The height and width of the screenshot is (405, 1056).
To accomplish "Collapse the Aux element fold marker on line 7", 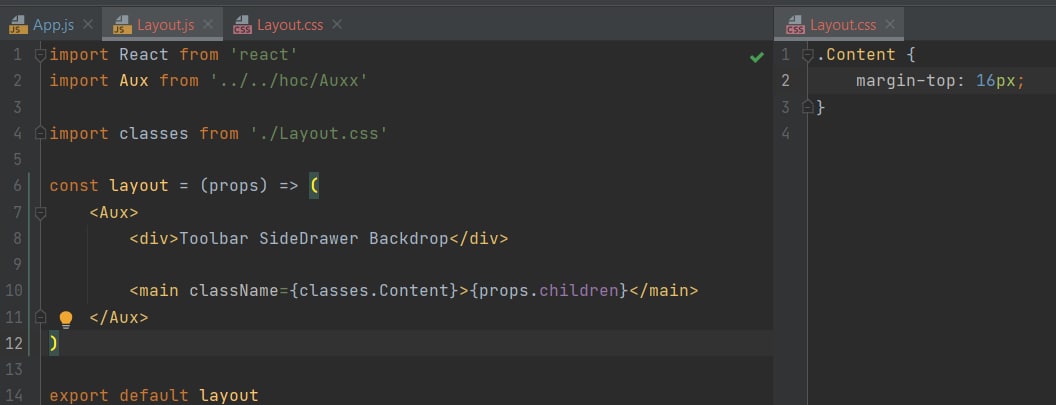I will click(41, 212).
